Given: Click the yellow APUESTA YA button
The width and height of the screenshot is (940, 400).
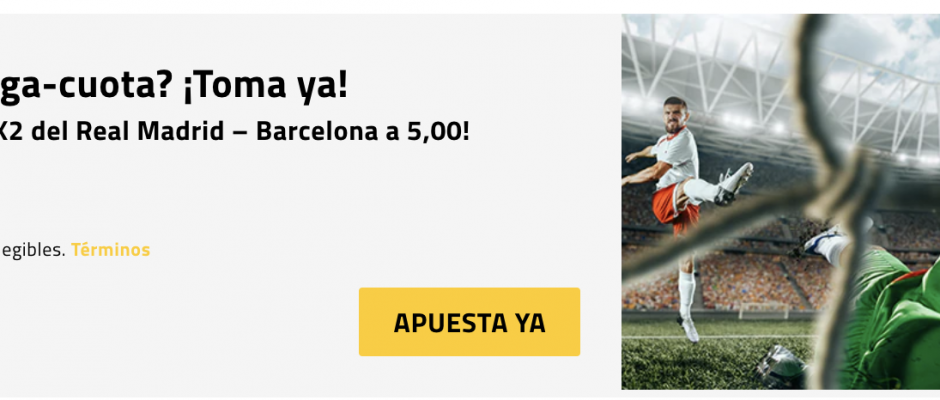Looking at the screenshot, I should [x=469, y=322].
